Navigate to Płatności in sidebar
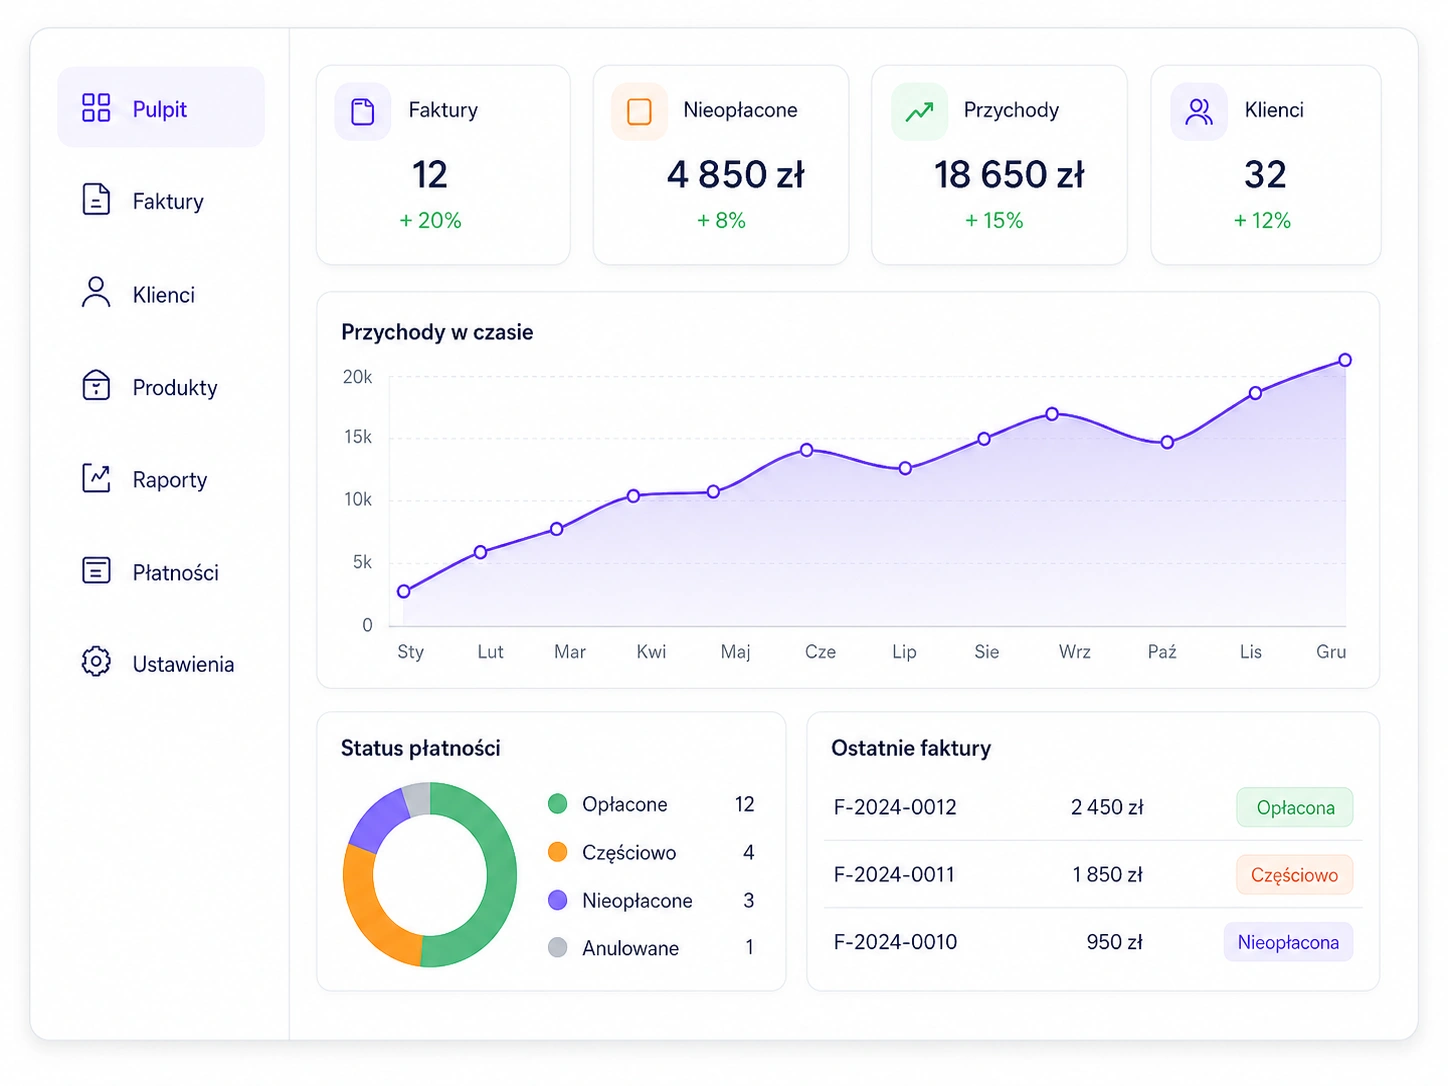 pos(161,572)
